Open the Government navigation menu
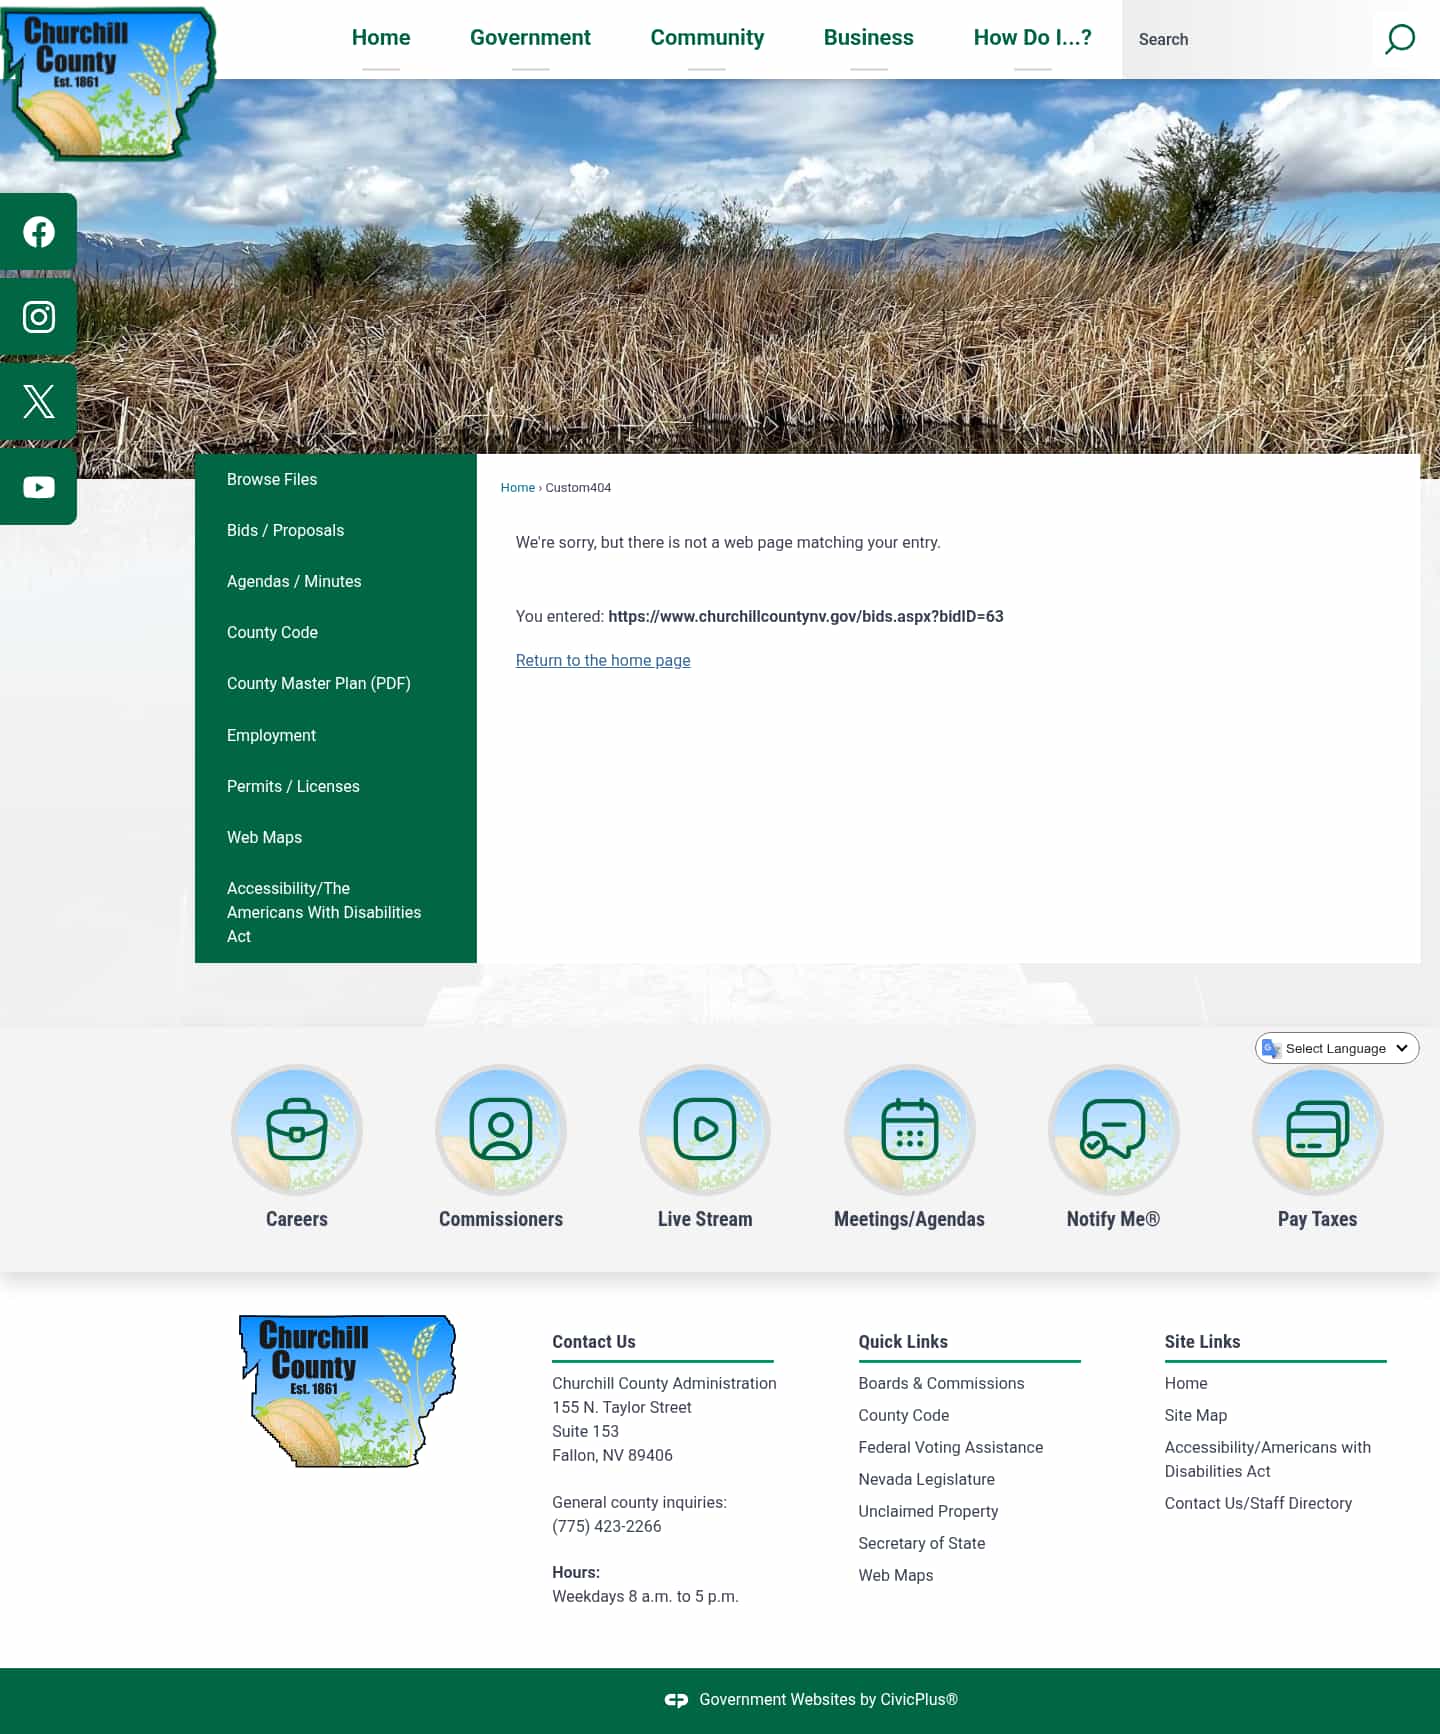1440x1734 pixels. click(530, 38)
